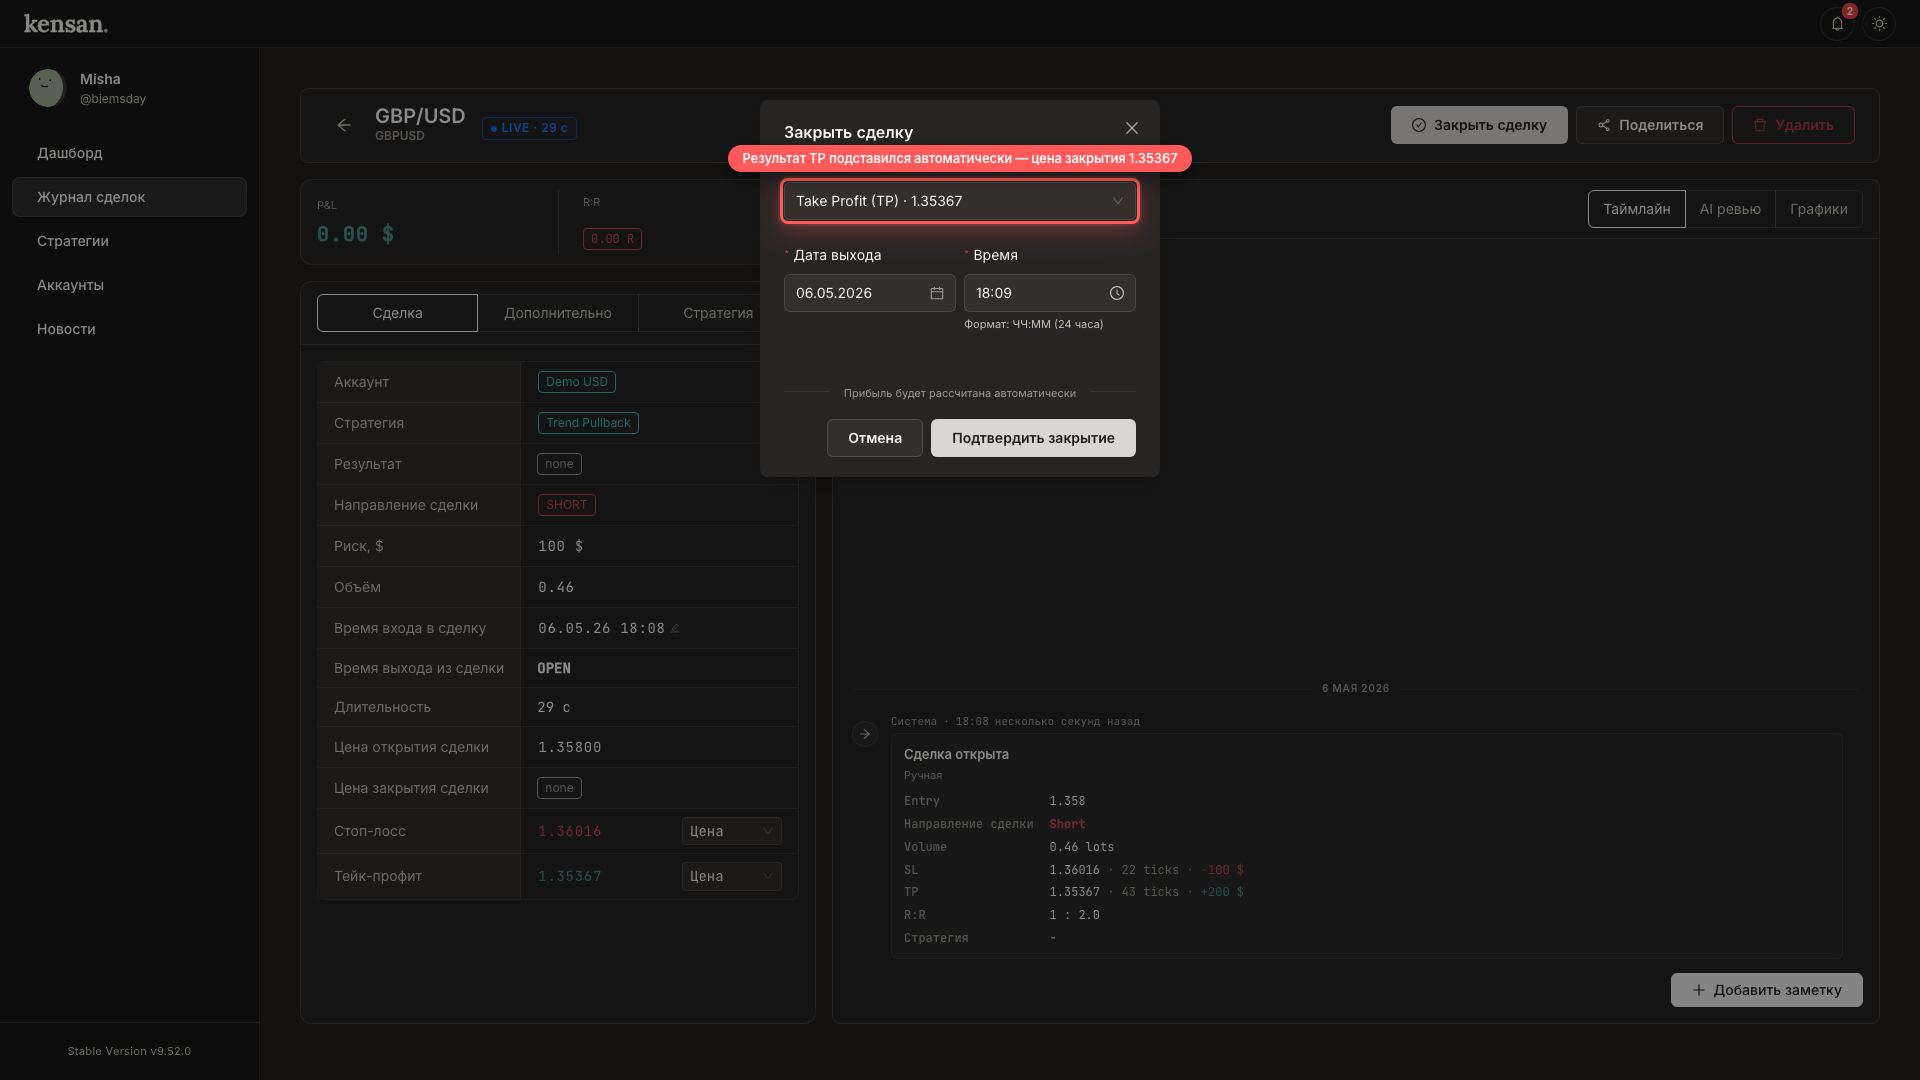Viewport: 1920px width, 1080px height.
Task: Expand the Take Profit (TP) result dropdown
Action: tap(960, 201)
